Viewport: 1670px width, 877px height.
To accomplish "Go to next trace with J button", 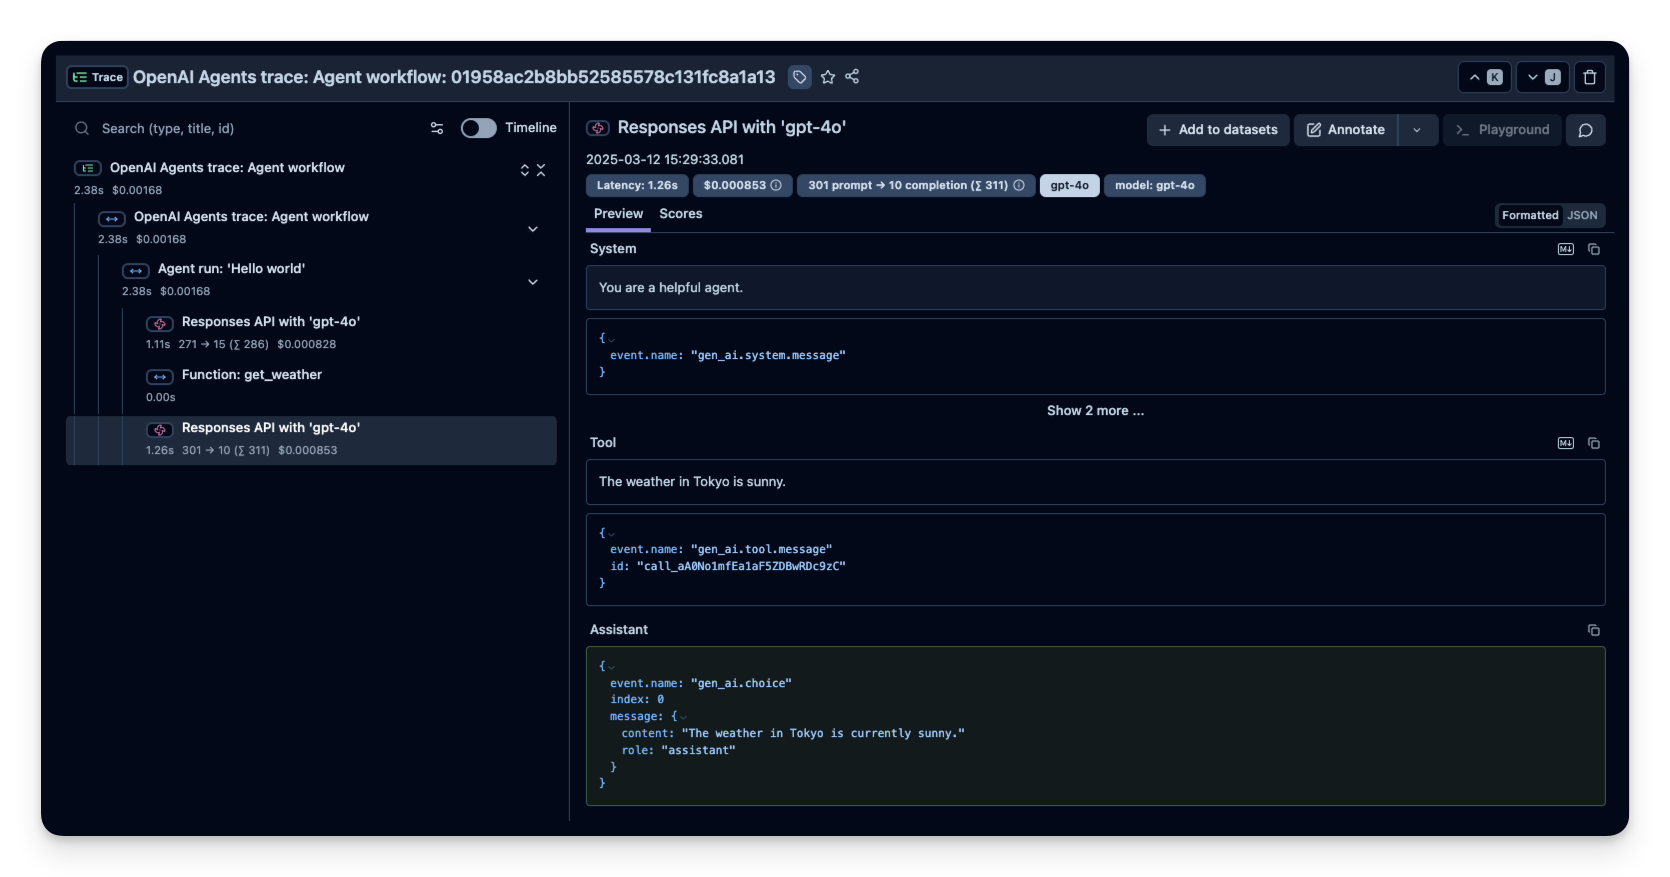I will pos(1543,77).
